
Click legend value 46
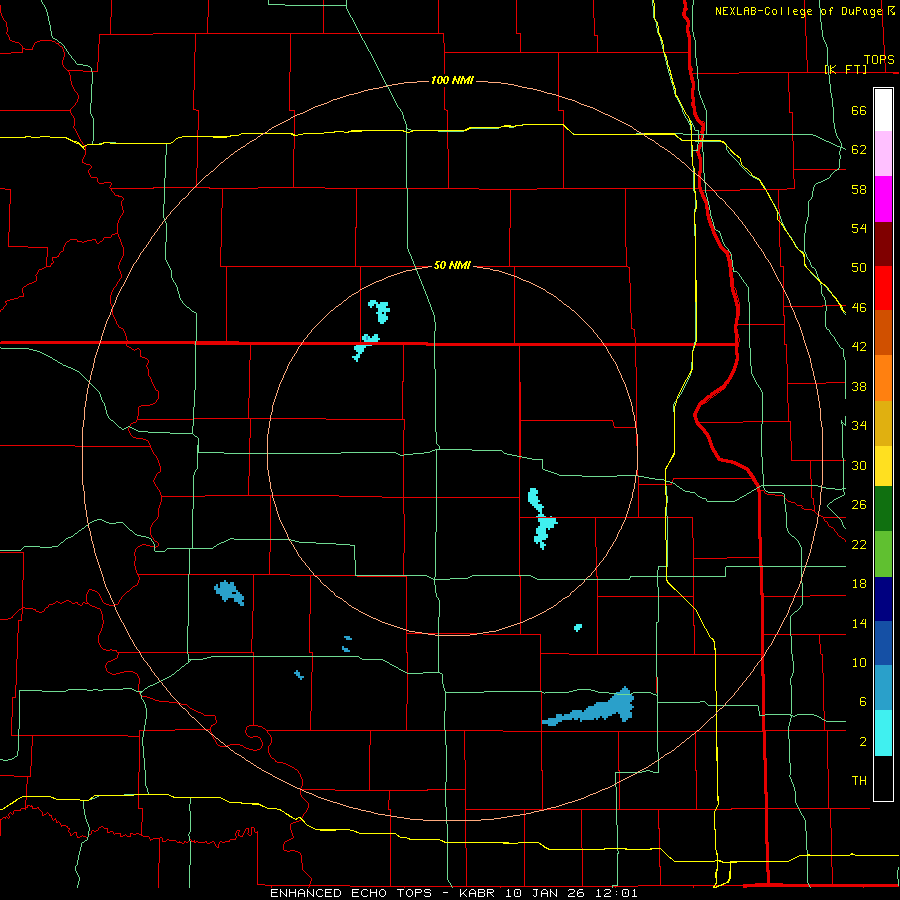point(859,308)
